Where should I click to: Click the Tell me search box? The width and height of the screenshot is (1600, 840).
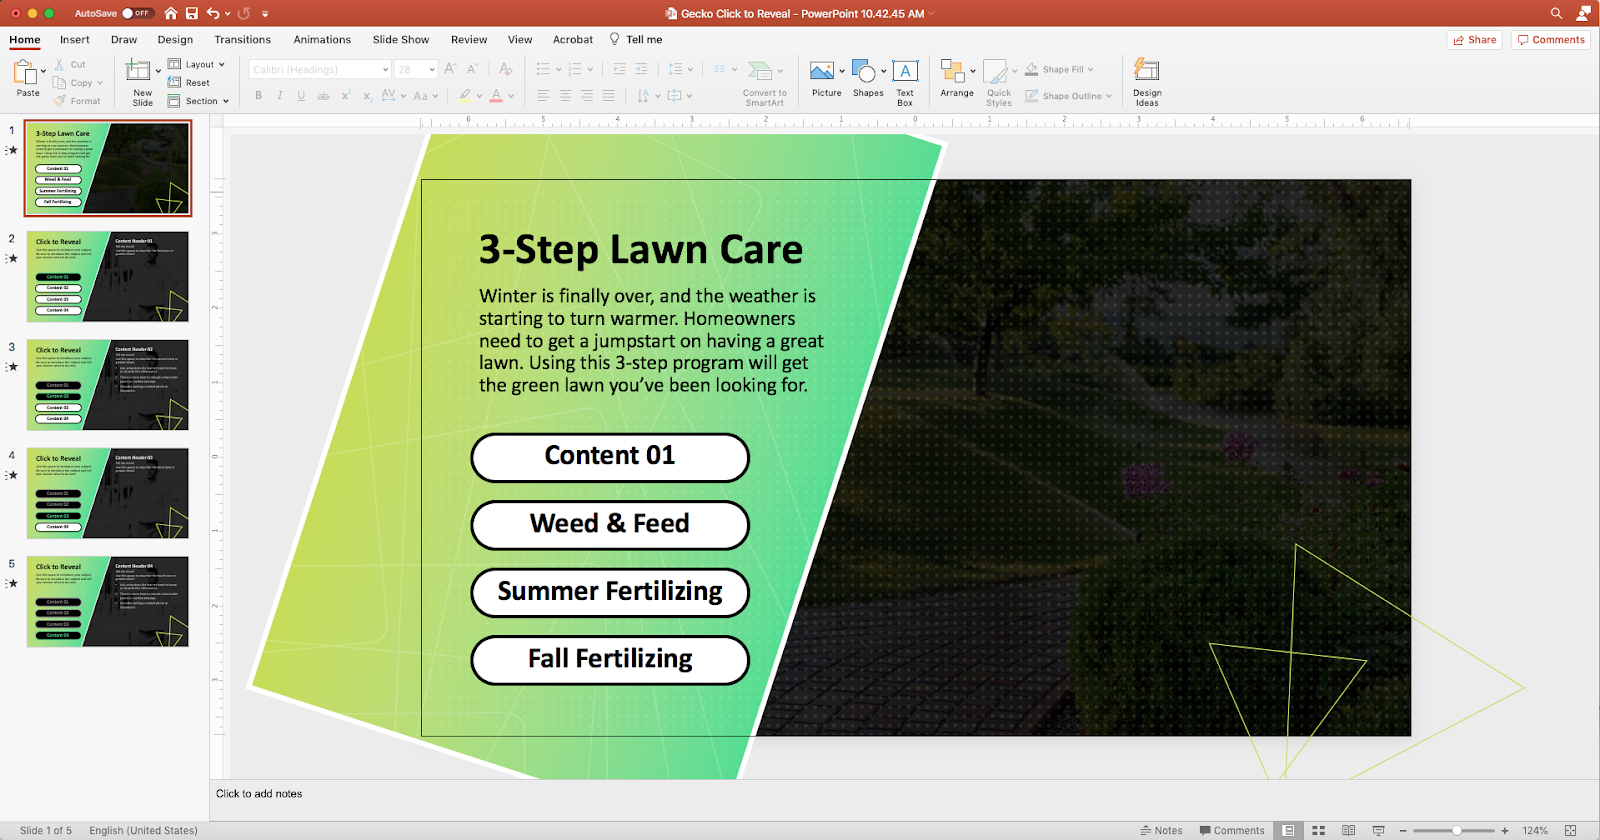[x=636, y=40]
